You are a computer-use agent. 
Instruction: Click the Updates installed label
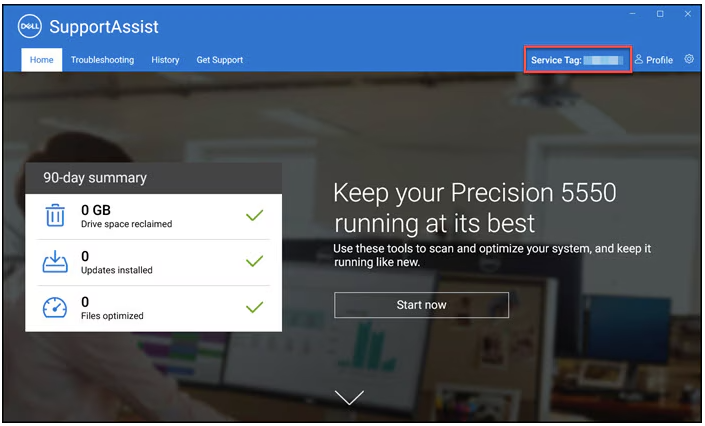(x=116, y=270)
